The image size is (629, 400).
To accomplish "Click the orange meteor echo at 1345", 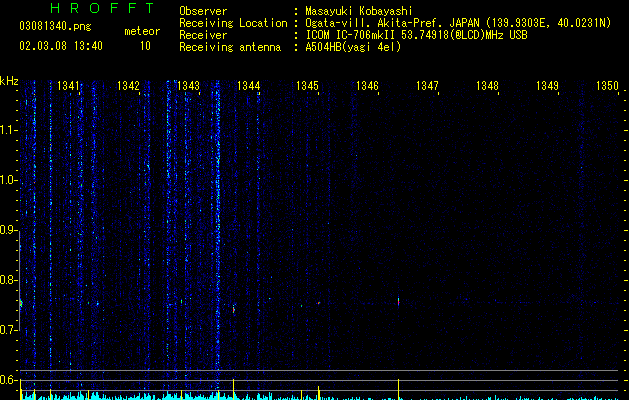I will (x=319, y=303).
